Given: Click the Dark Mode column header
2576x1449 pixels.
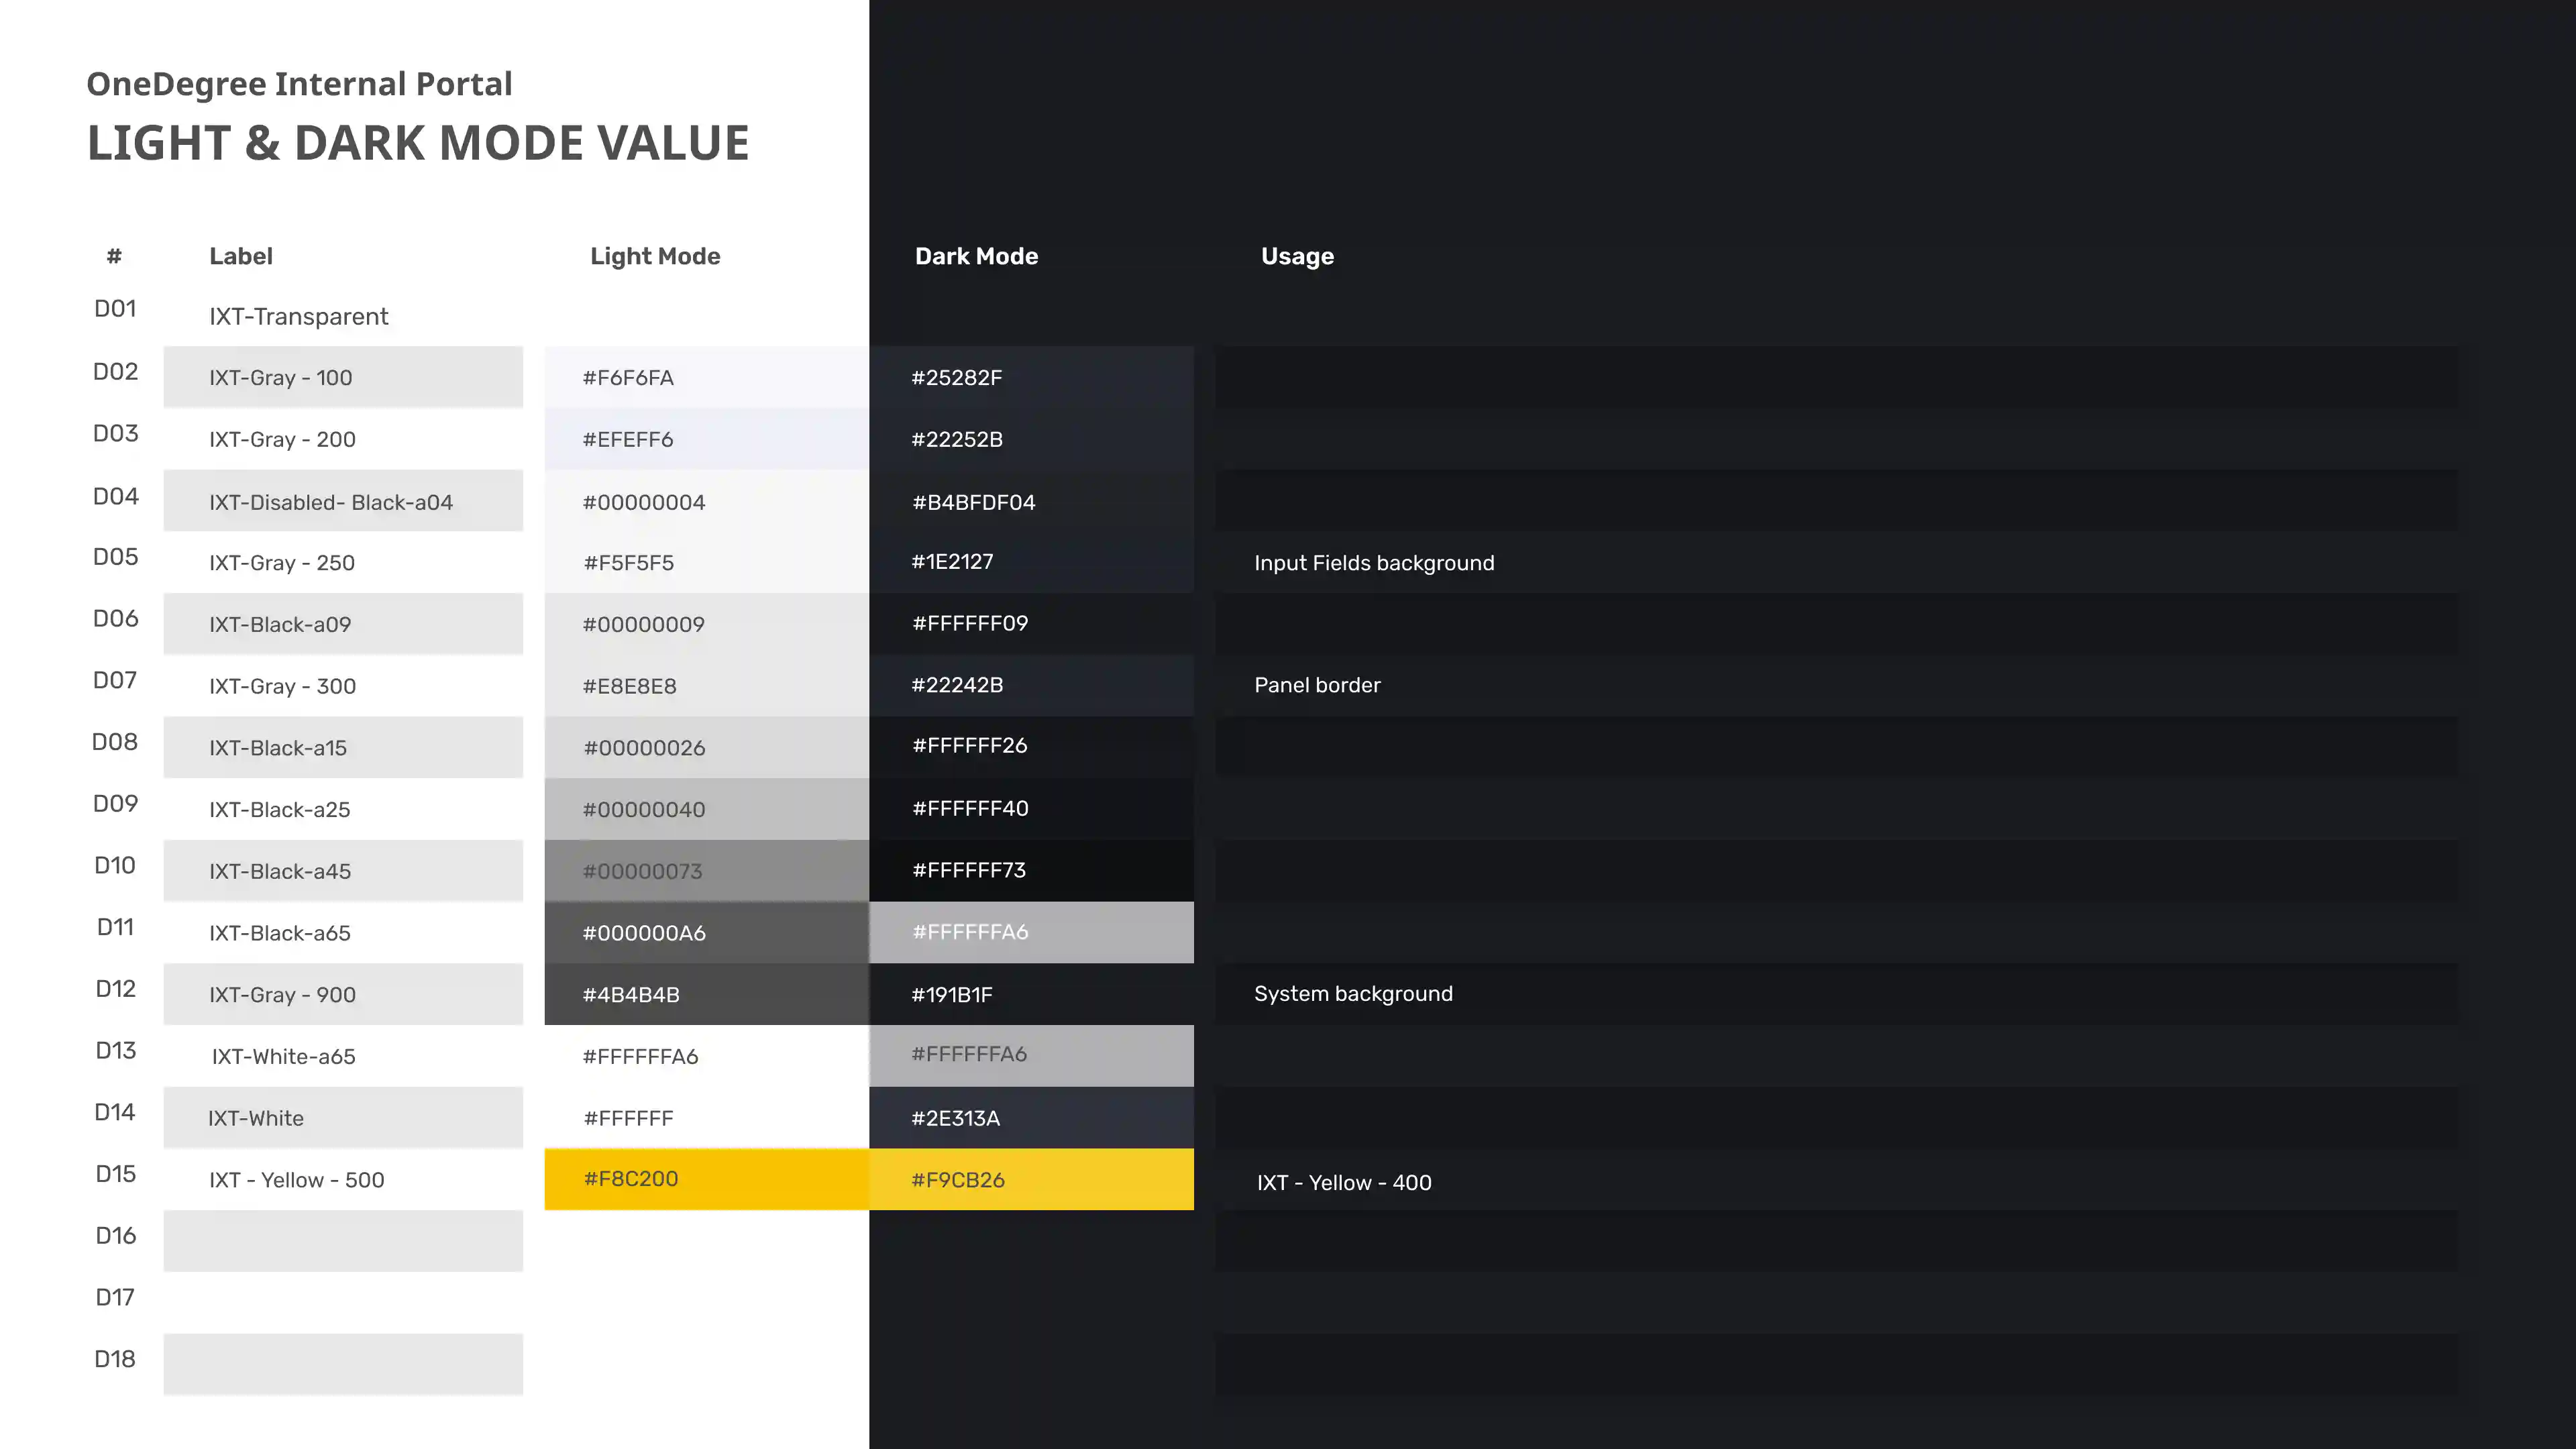Looking at the screenshot, I should (976, 256).
